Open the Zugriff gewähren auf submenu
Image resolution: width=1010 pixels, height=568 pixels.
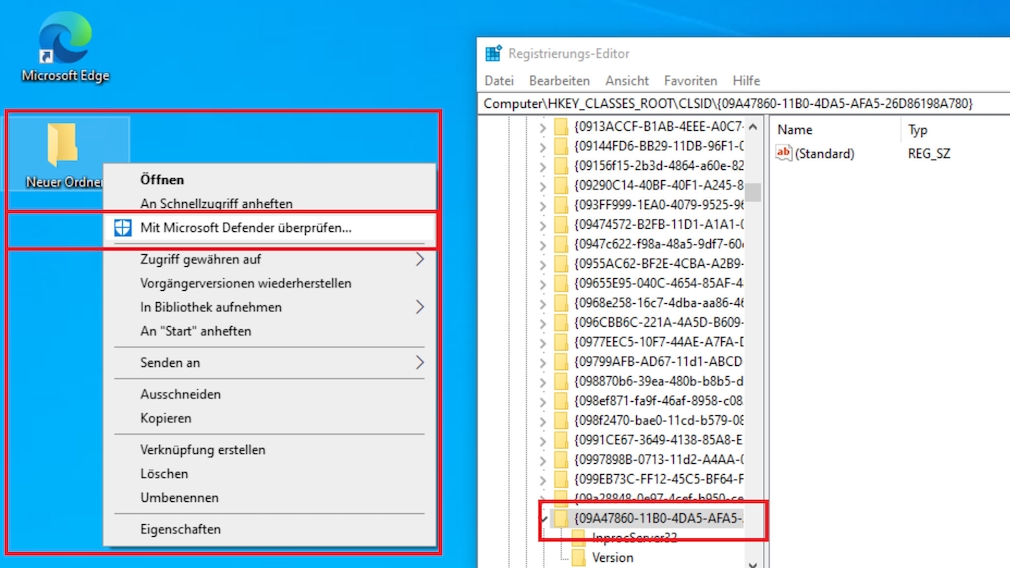[x=270, y=259]
